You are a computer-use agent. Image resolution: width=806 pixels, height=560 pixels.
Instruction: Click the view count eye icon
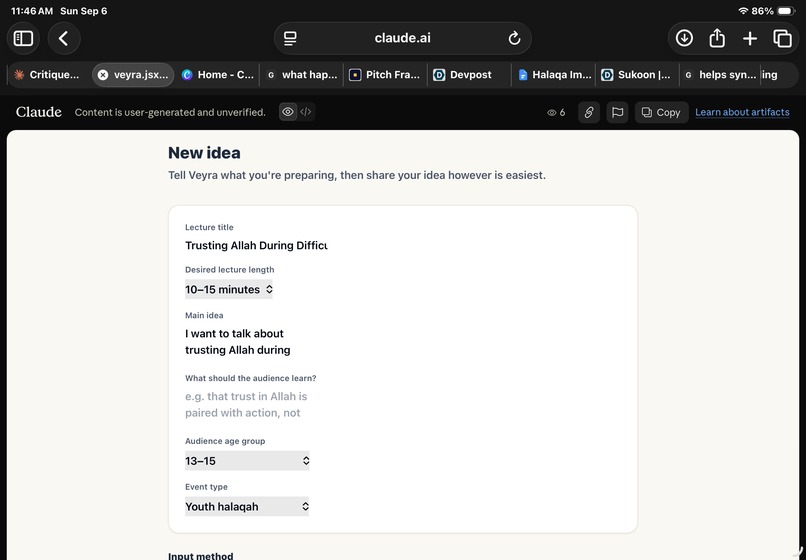tap(552, 113)
